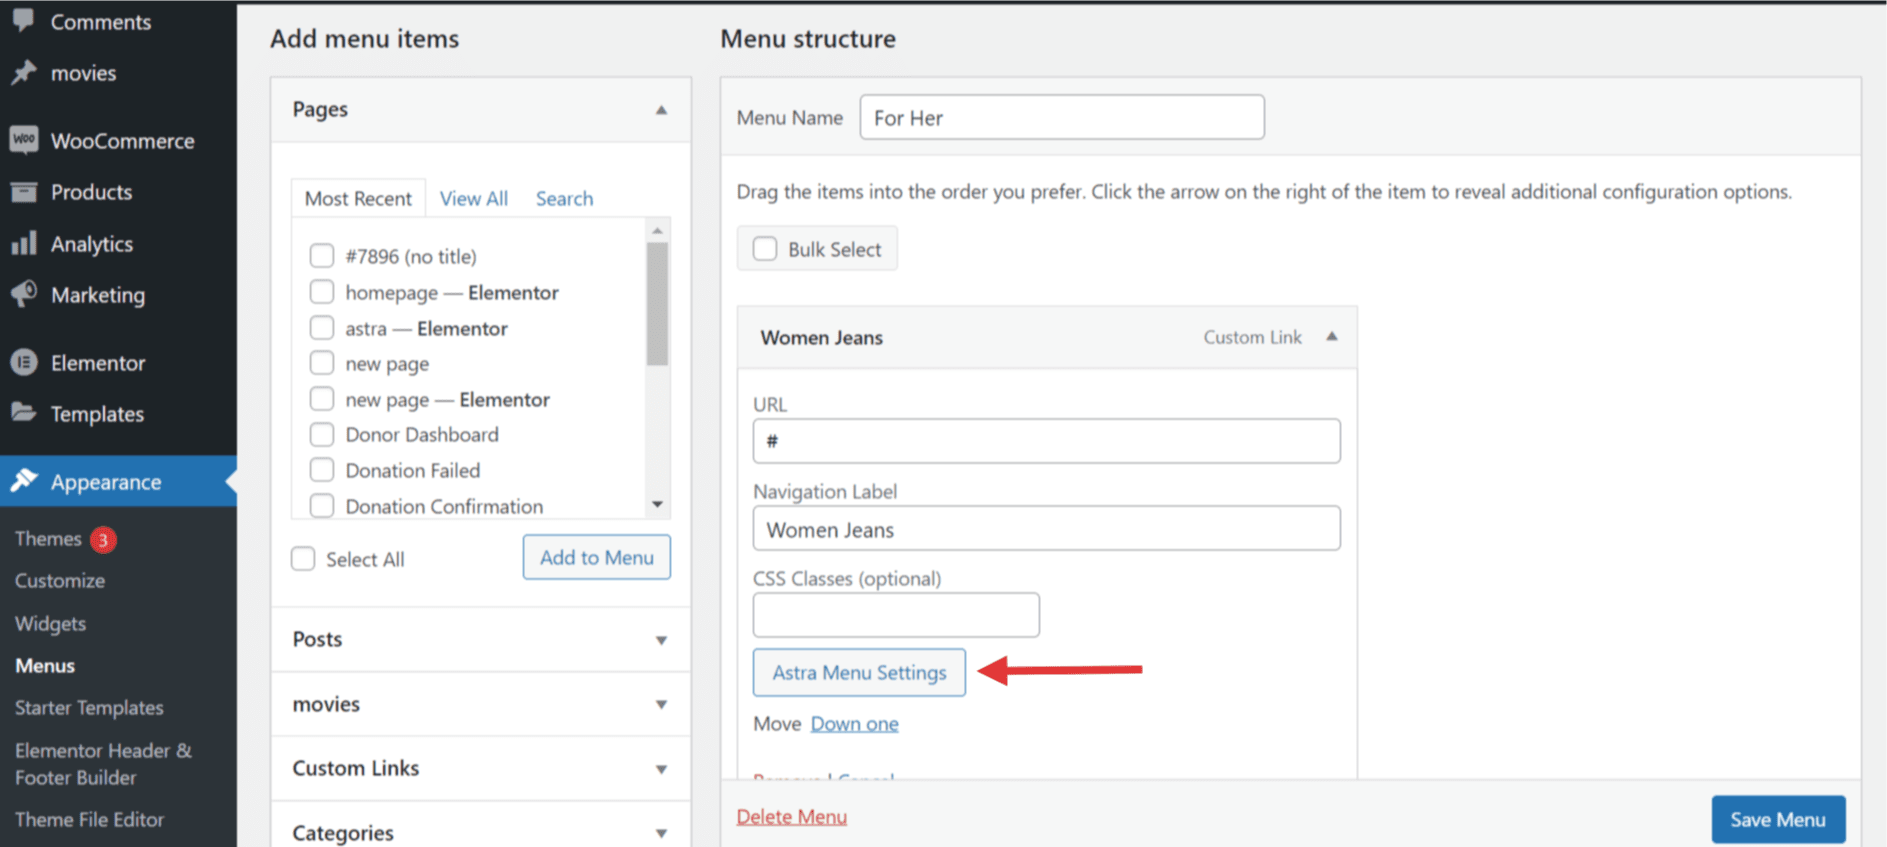
Task: Open the Search tab for pages
Action: coord(564,198)
